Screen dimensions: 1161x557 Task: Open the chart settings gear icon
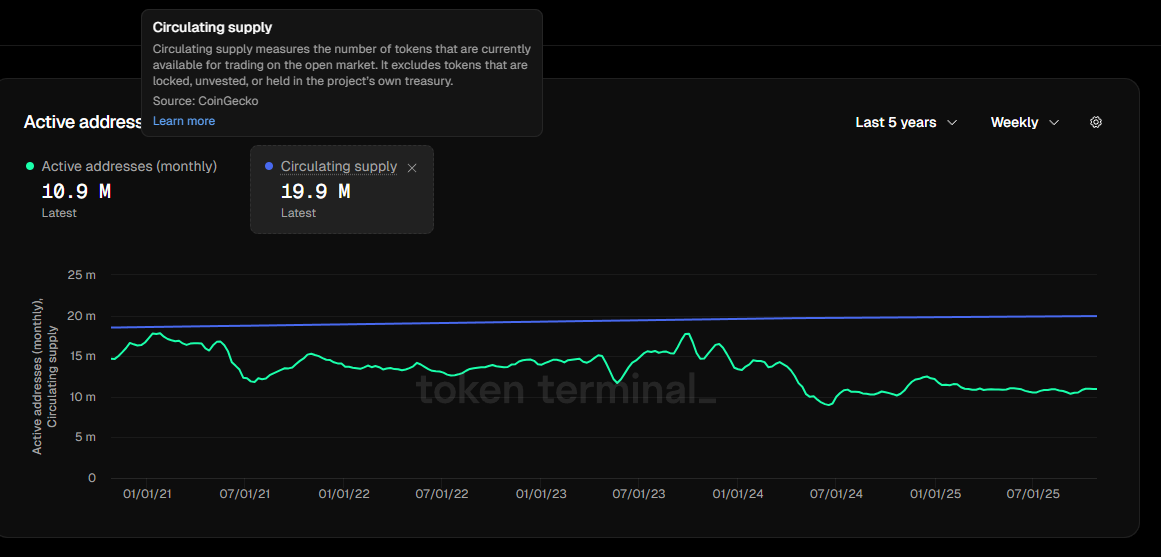tap(1095, 122)
